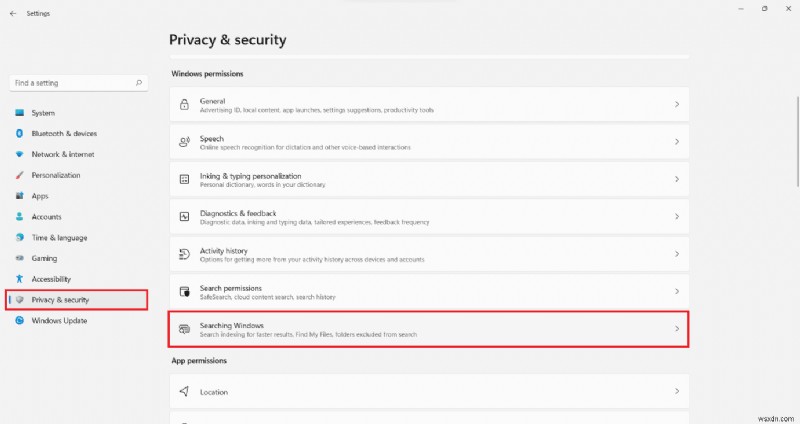This screenshot has width=800, height=424.
Task: Expand the Search permissions chevron
Action: click(677, 291)
